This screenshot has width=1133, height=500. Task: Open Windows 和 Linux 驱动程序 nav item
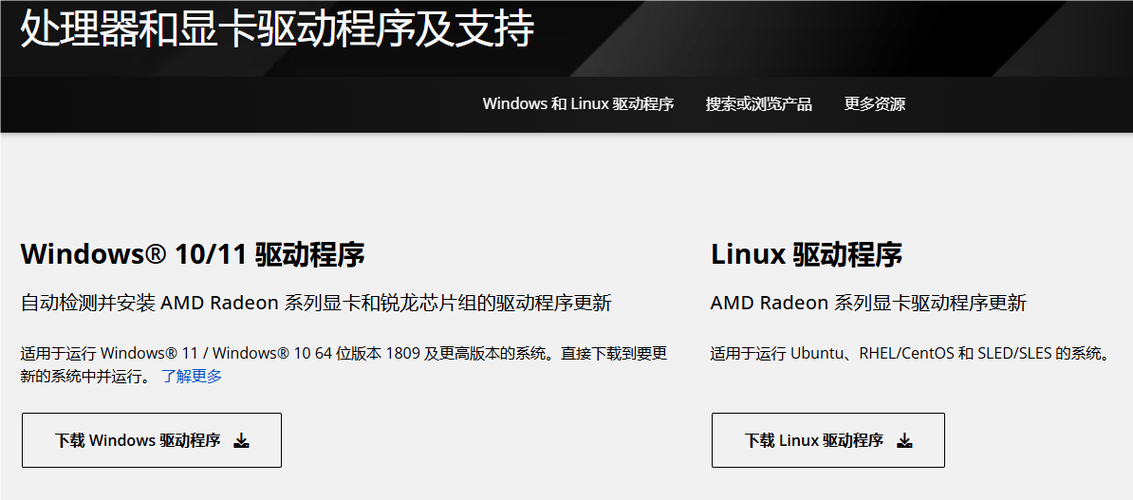tap(578, 104)
